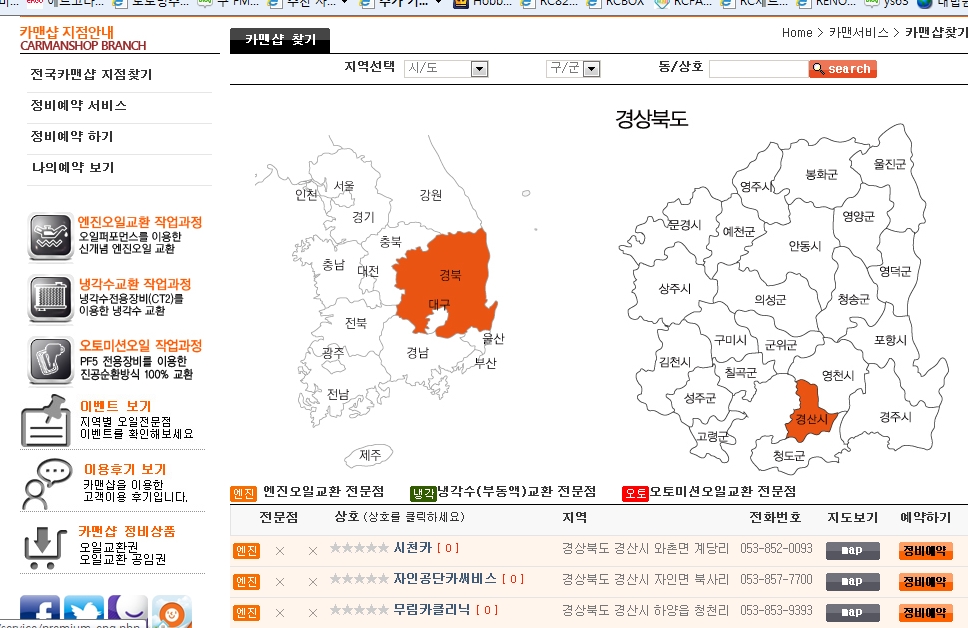Click the engine oil change process icon

pyautogui.click(x=50, y=237)
